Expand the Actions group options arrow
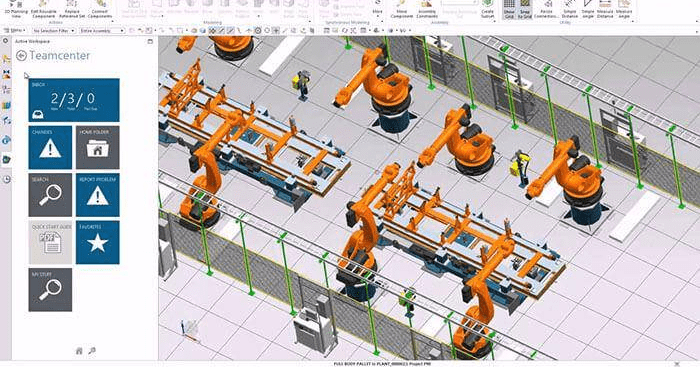Image resolution: width=700 pixels, height=367 pixels. pyautogui.click(x=111, y=22)
